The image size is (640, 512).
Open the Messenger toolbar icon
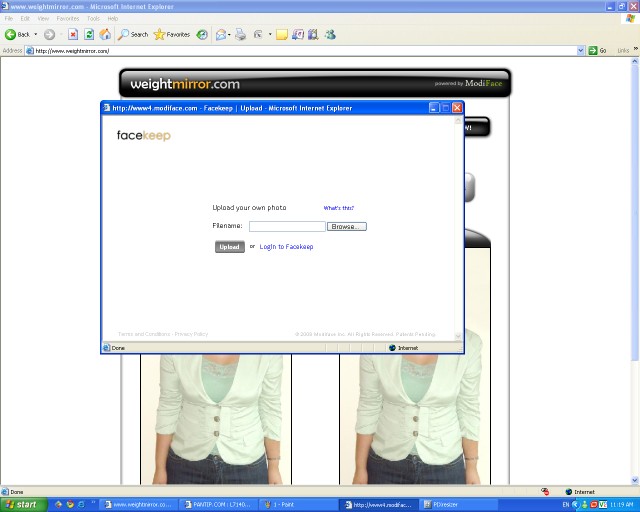330,35
